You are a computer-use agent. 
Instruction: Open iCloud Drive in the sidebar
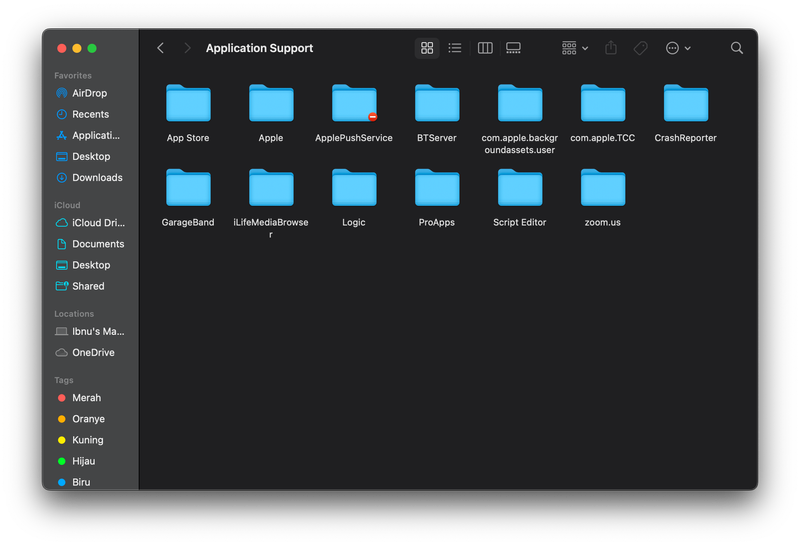pyautogui.click(x=90, y=223)
